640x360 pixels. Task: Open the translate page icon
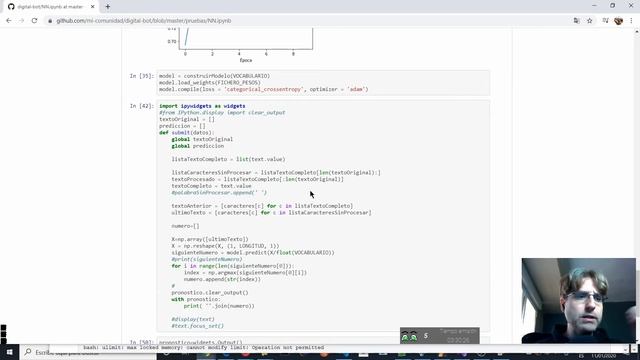tap(576, 20)
